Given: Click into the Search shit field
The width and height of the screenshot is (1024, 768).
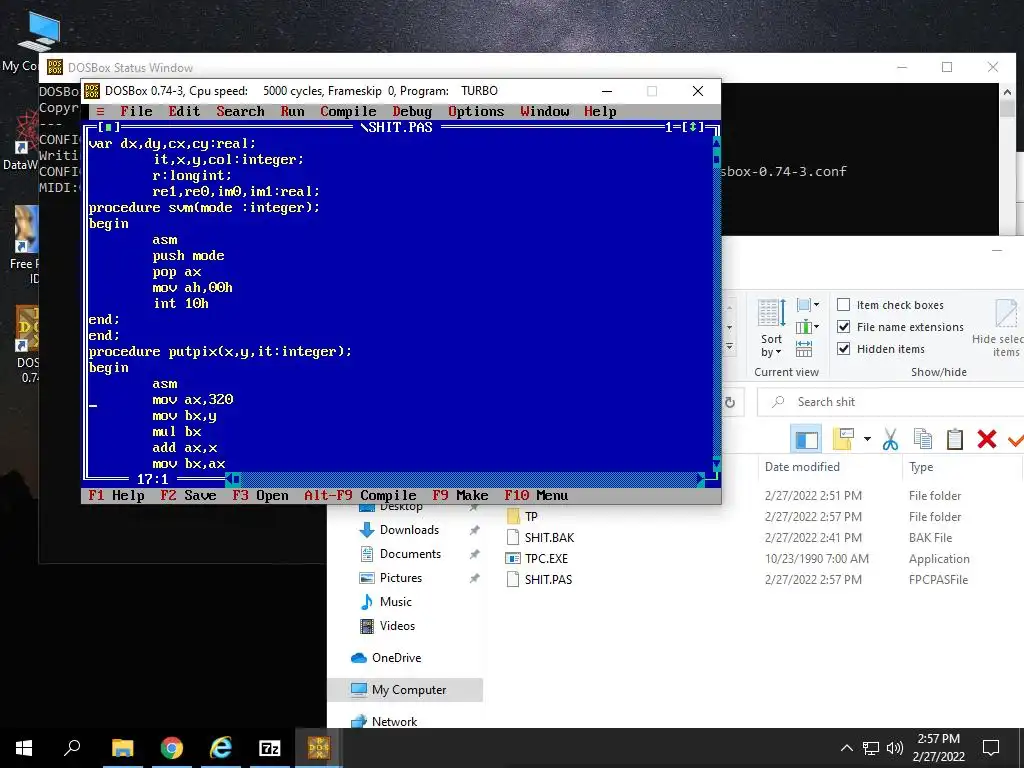Looking at the screenshot, I should tap(891, 402).
